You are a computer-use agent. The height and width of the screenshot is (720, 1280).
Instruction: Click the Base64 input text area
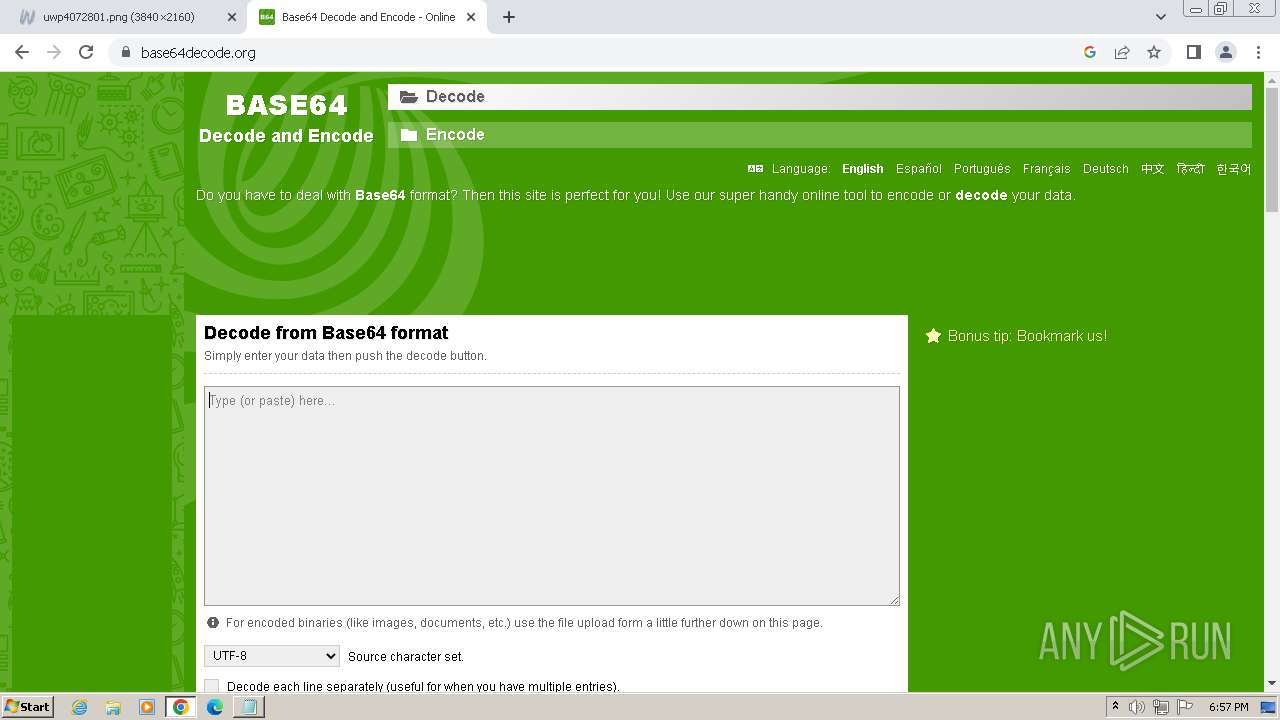(552, 496)
